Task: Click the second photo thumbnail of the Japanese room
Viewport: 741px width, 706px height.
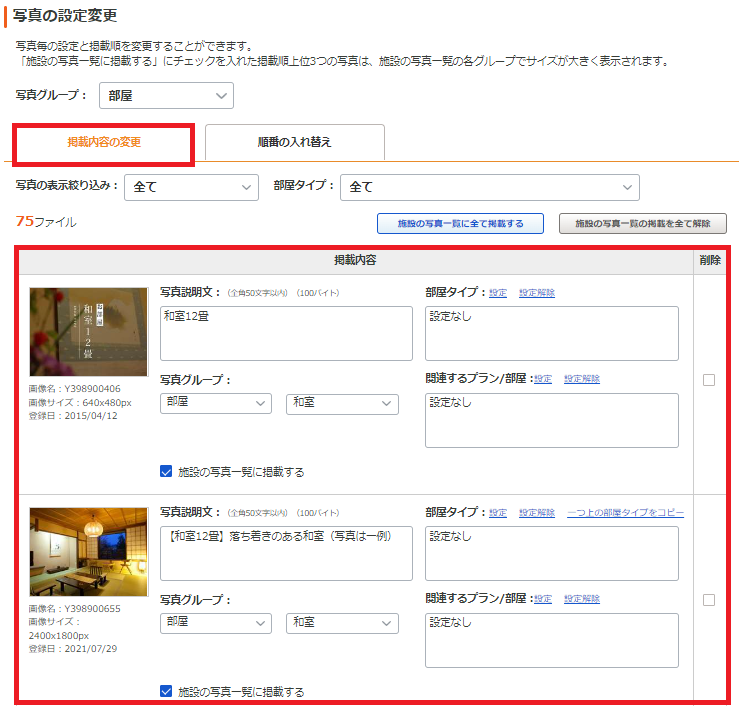Action: coord(88,552)
